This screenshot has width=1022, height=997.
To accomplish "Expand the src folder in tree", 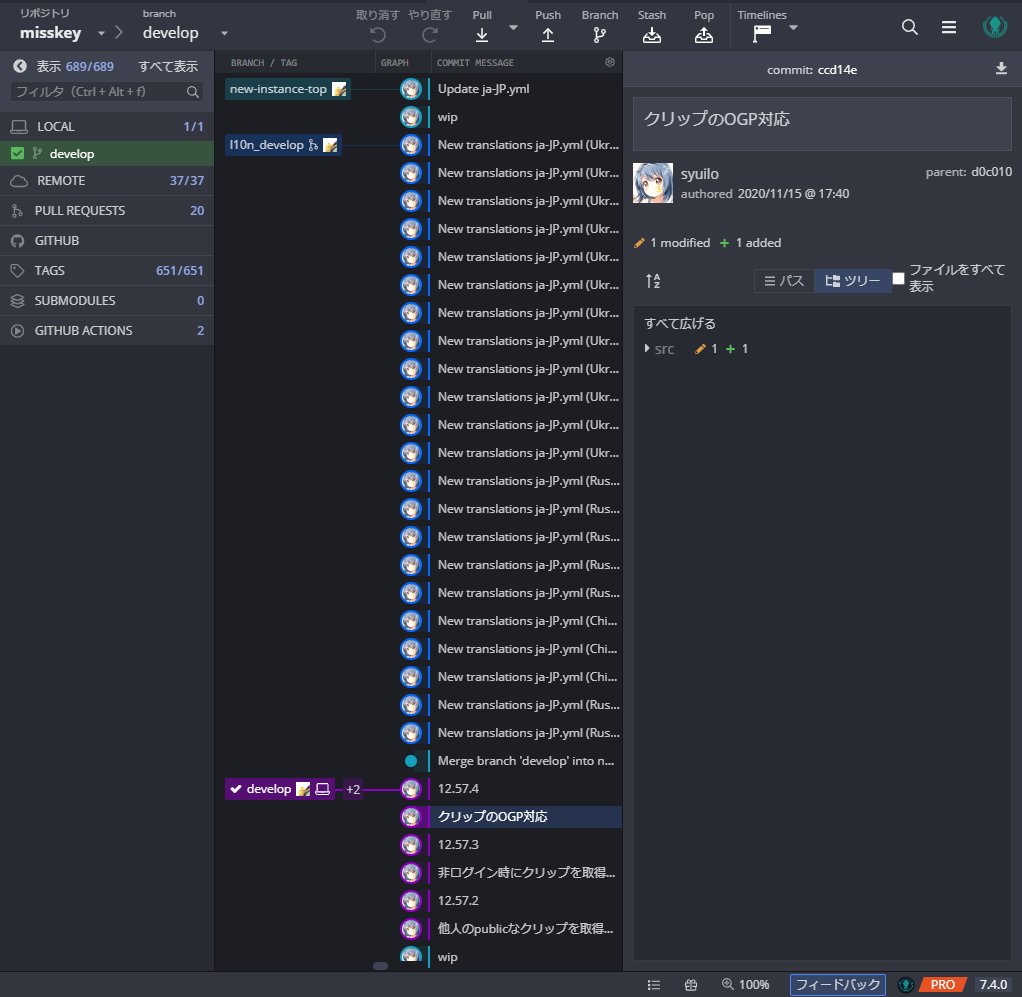I will point(647,349).
